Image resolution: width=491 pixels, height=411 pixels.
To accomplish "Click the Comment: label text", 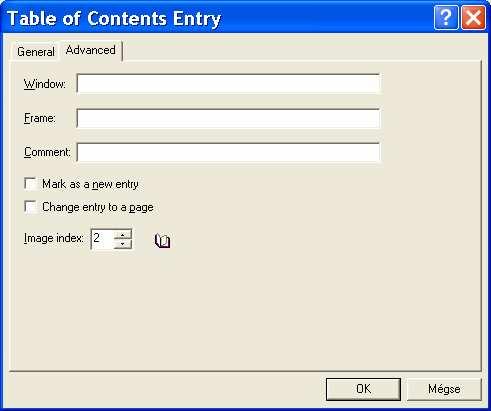I will [47, 152].
